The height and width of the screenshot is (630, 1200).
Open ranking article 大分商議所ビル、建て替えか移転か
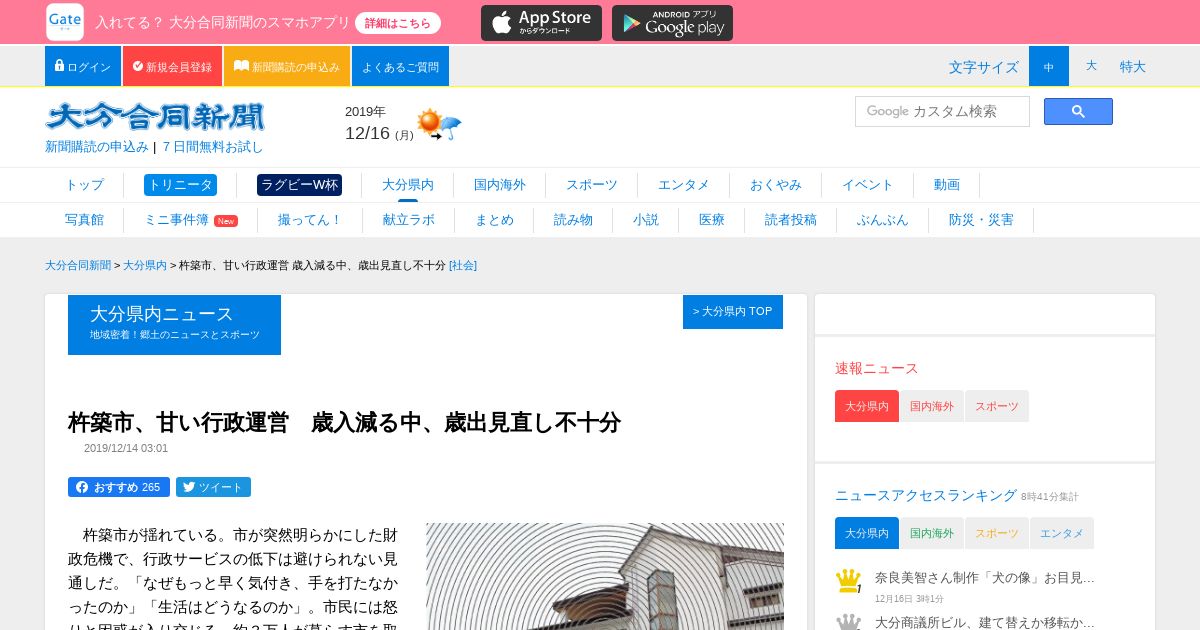coord(985,622)
